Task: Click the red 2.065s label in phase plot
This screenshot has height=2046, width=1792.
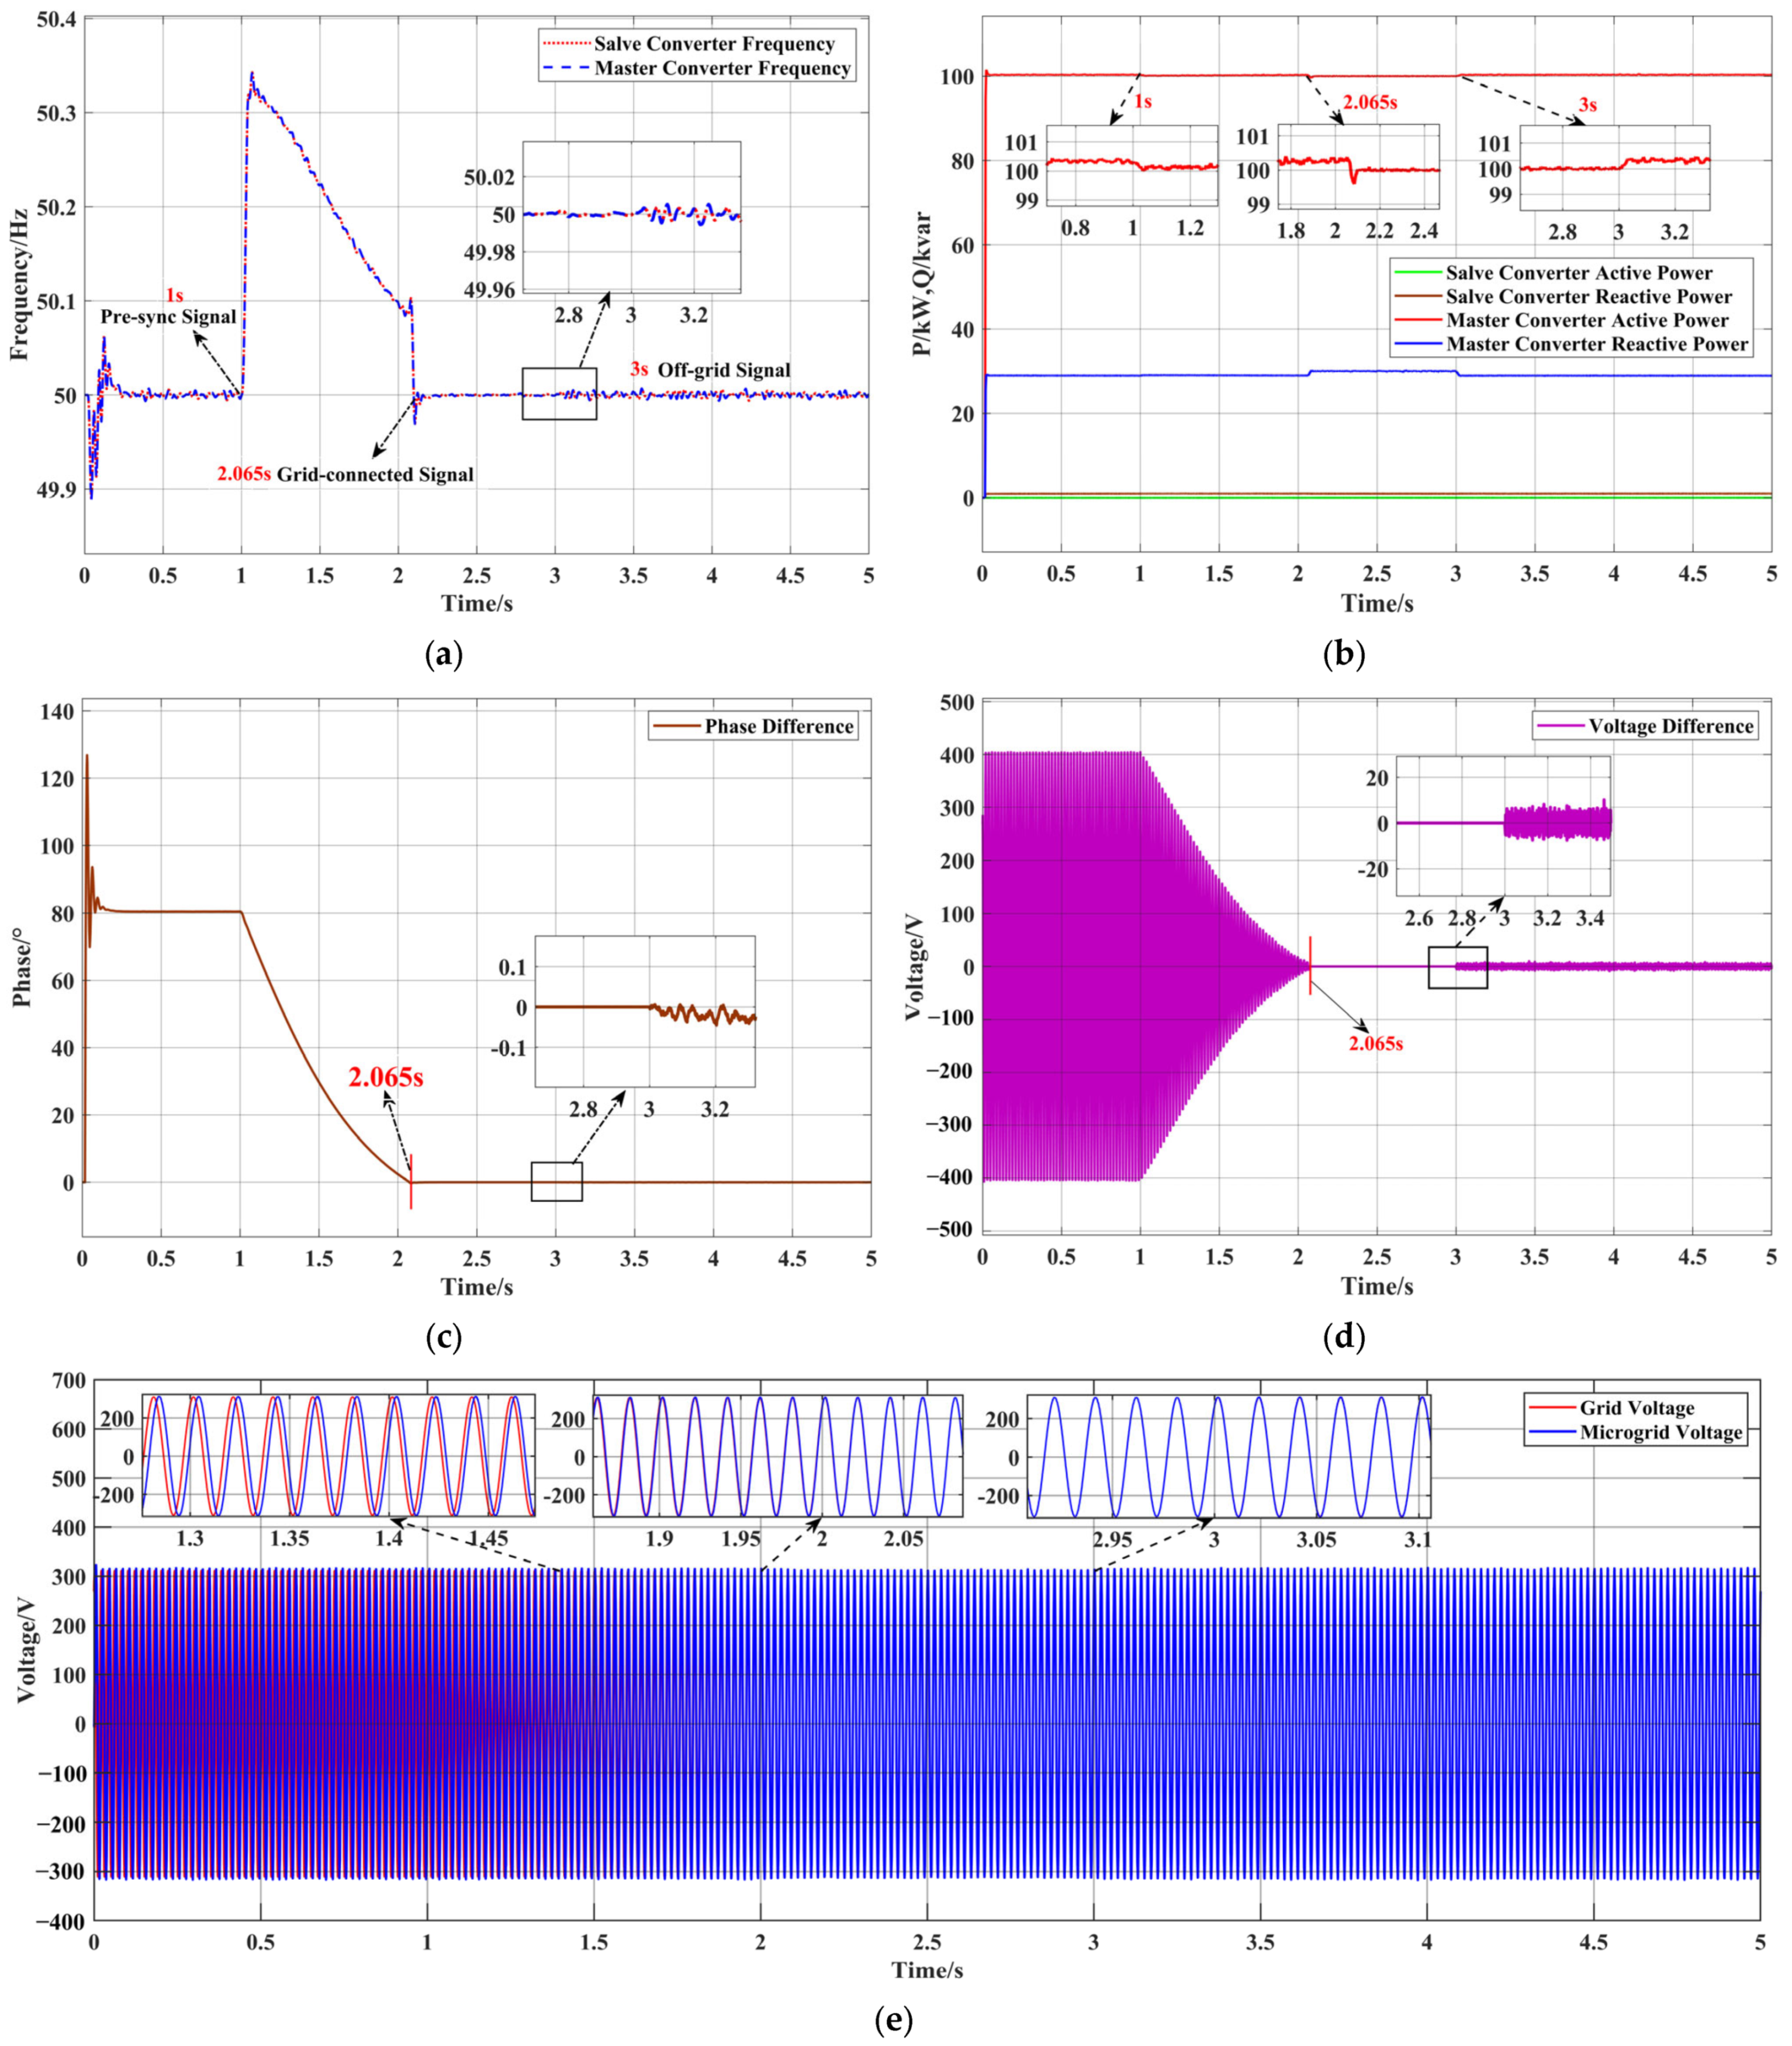Action: pyautogui.click(x=386, y=1077)
